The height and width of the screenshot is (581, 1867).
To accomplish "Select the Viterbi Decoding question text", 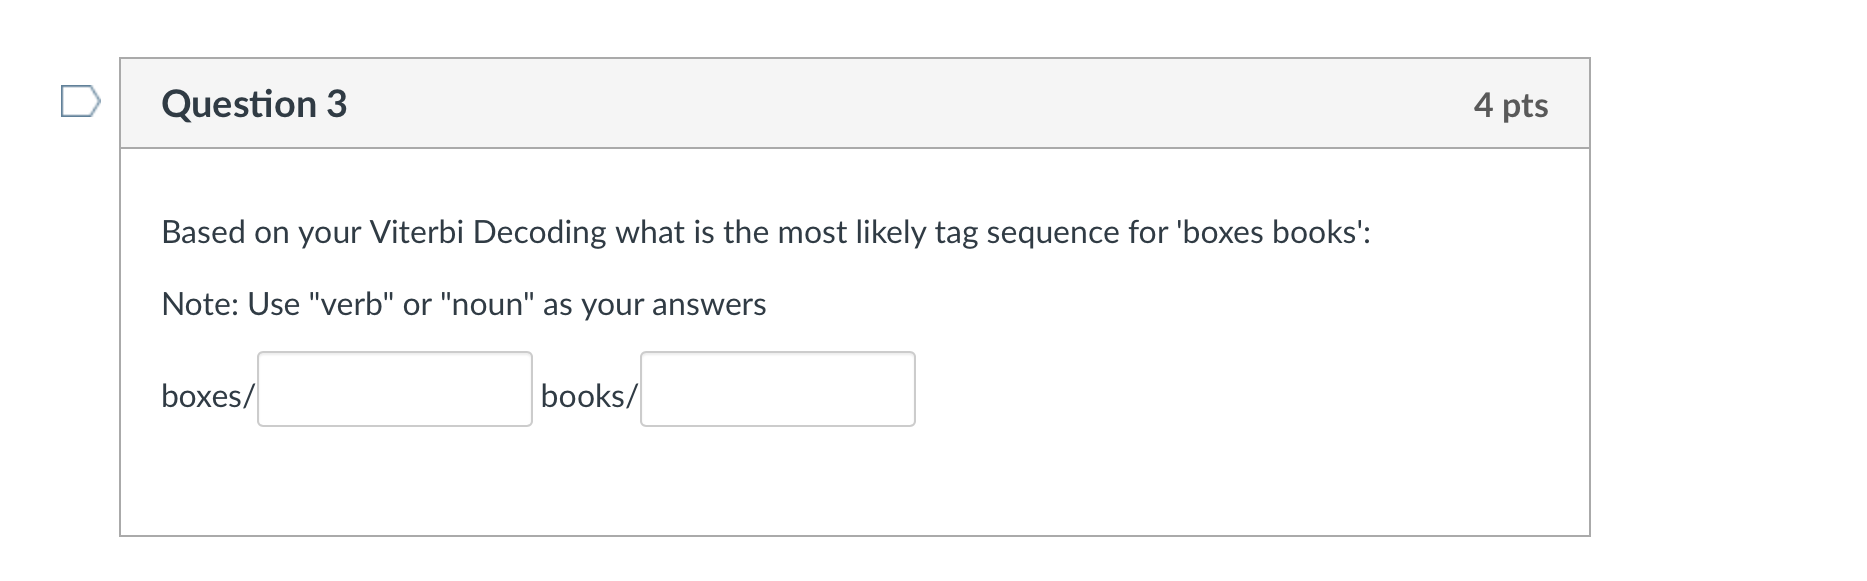I will tap(766, 231).
